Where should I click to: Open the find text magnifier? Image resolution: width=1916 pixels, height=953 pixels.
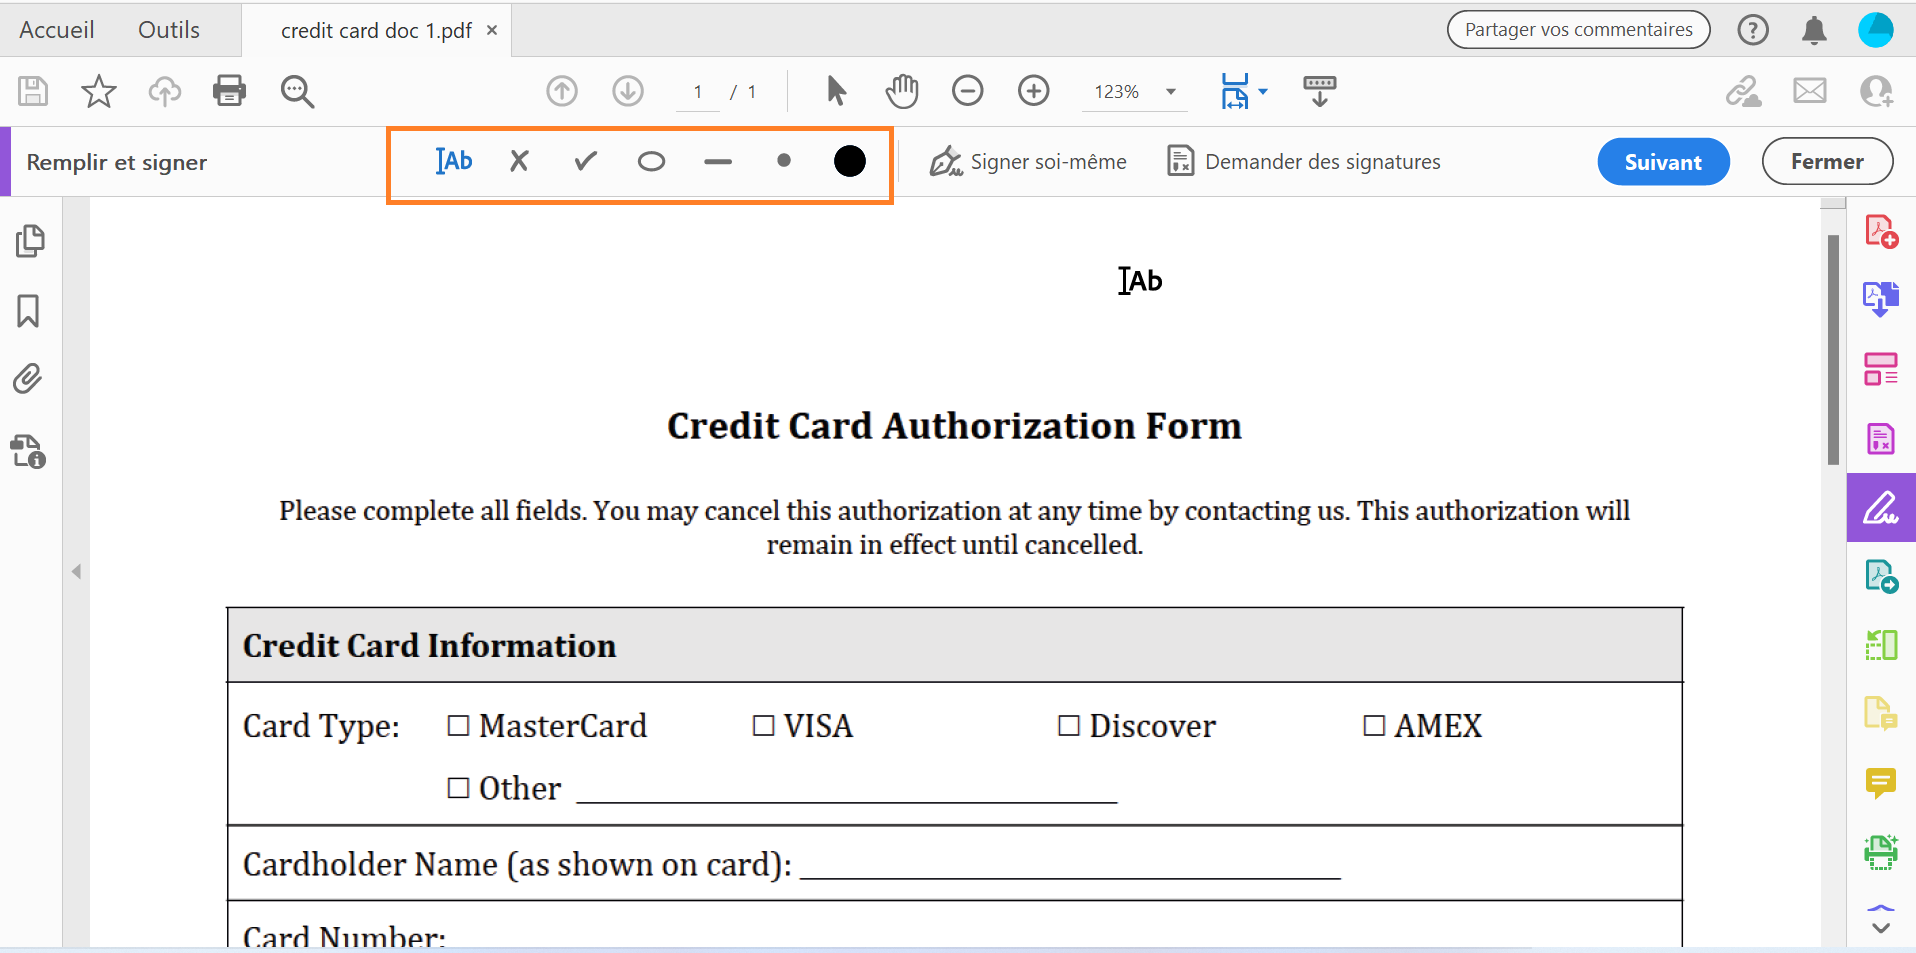pyautogui.click(x=297, y=91)
